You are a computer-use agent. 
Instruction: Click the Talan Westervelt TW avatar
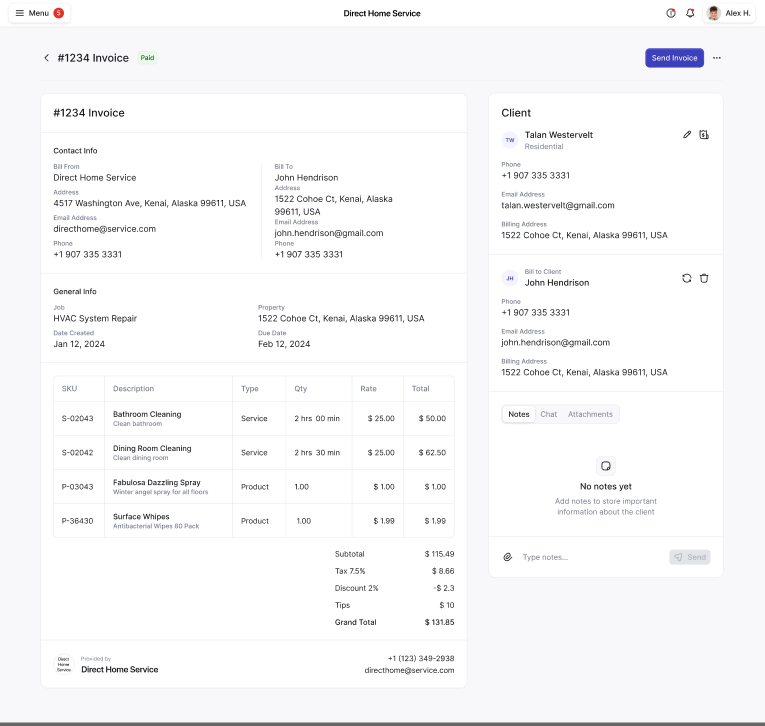(x=510, y=140)
